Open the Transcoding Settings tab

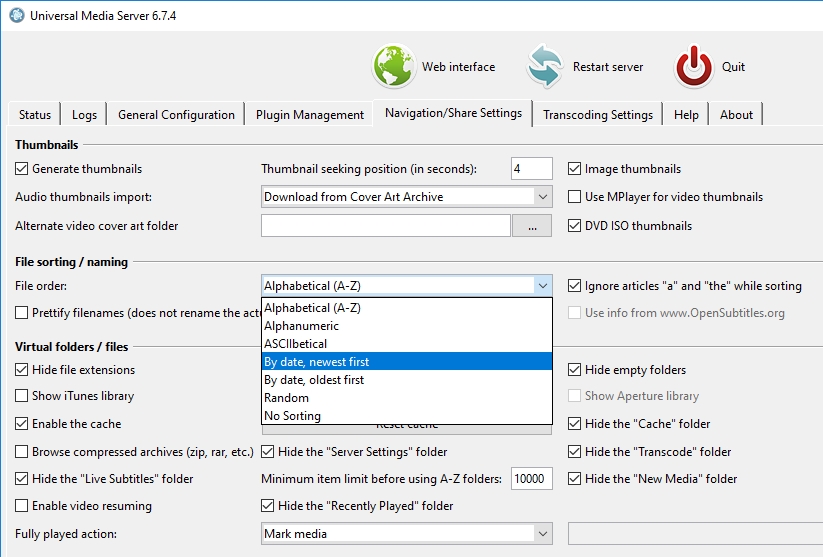click(x=598, y=114)
